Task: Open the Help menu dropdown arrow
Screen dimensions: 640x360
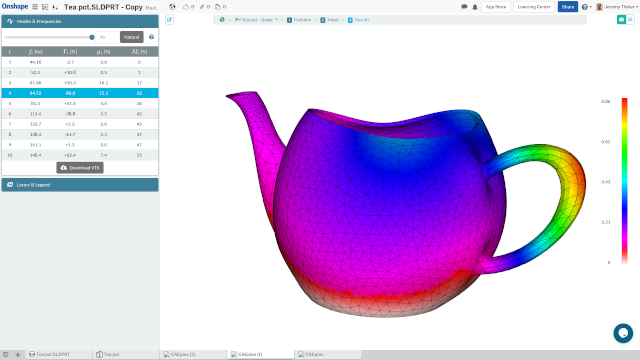Action: tap(590, 7)
